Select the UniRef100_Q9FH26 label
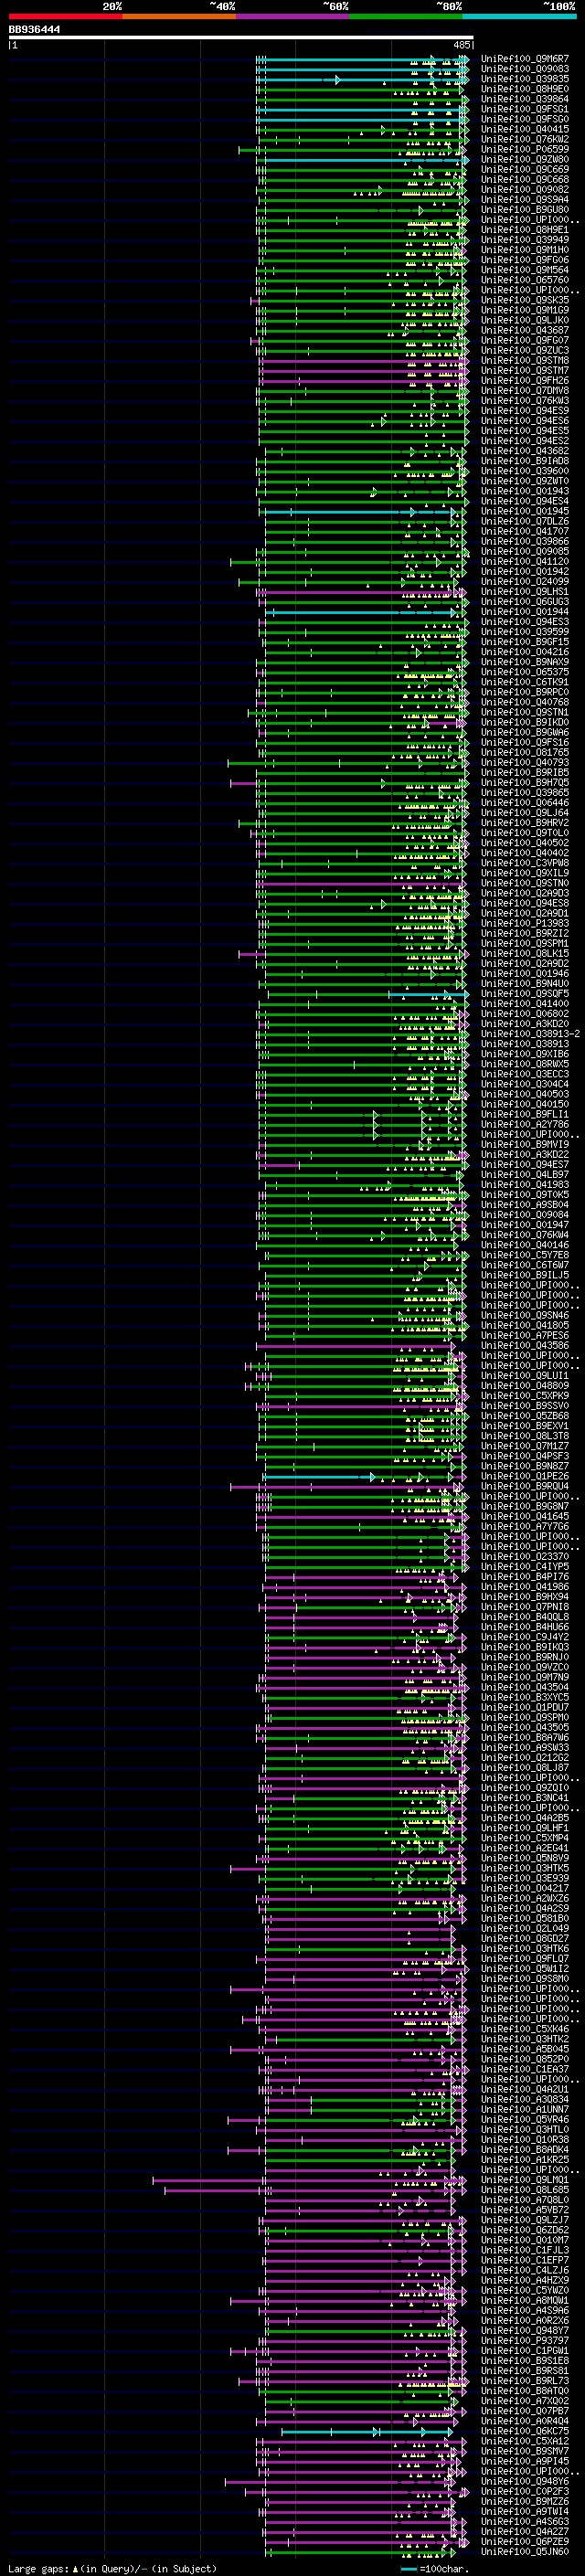The image size is (585, 2576). click(525, 380)
